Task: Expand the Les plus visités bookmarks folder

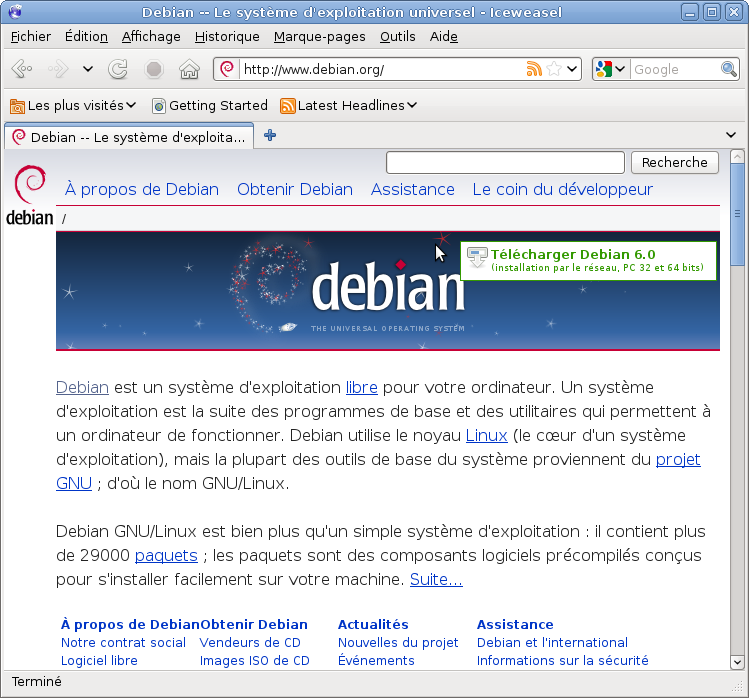Action: point(73,106)
